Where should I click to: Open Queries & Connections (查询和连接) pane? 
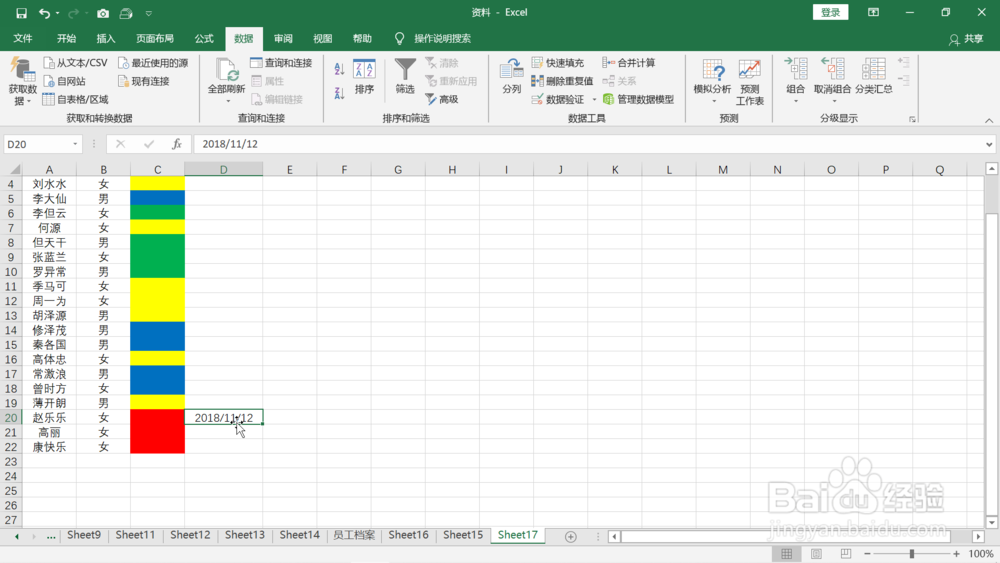(281, 62)
